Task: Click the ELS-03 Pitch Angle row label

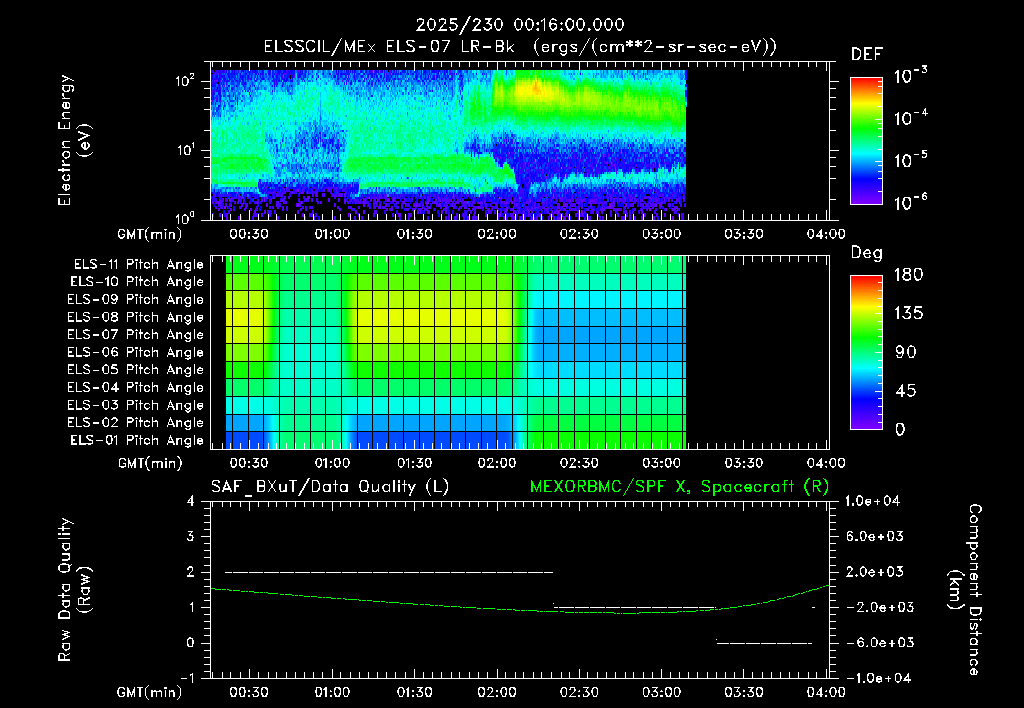Action: (x=136, y=405)
